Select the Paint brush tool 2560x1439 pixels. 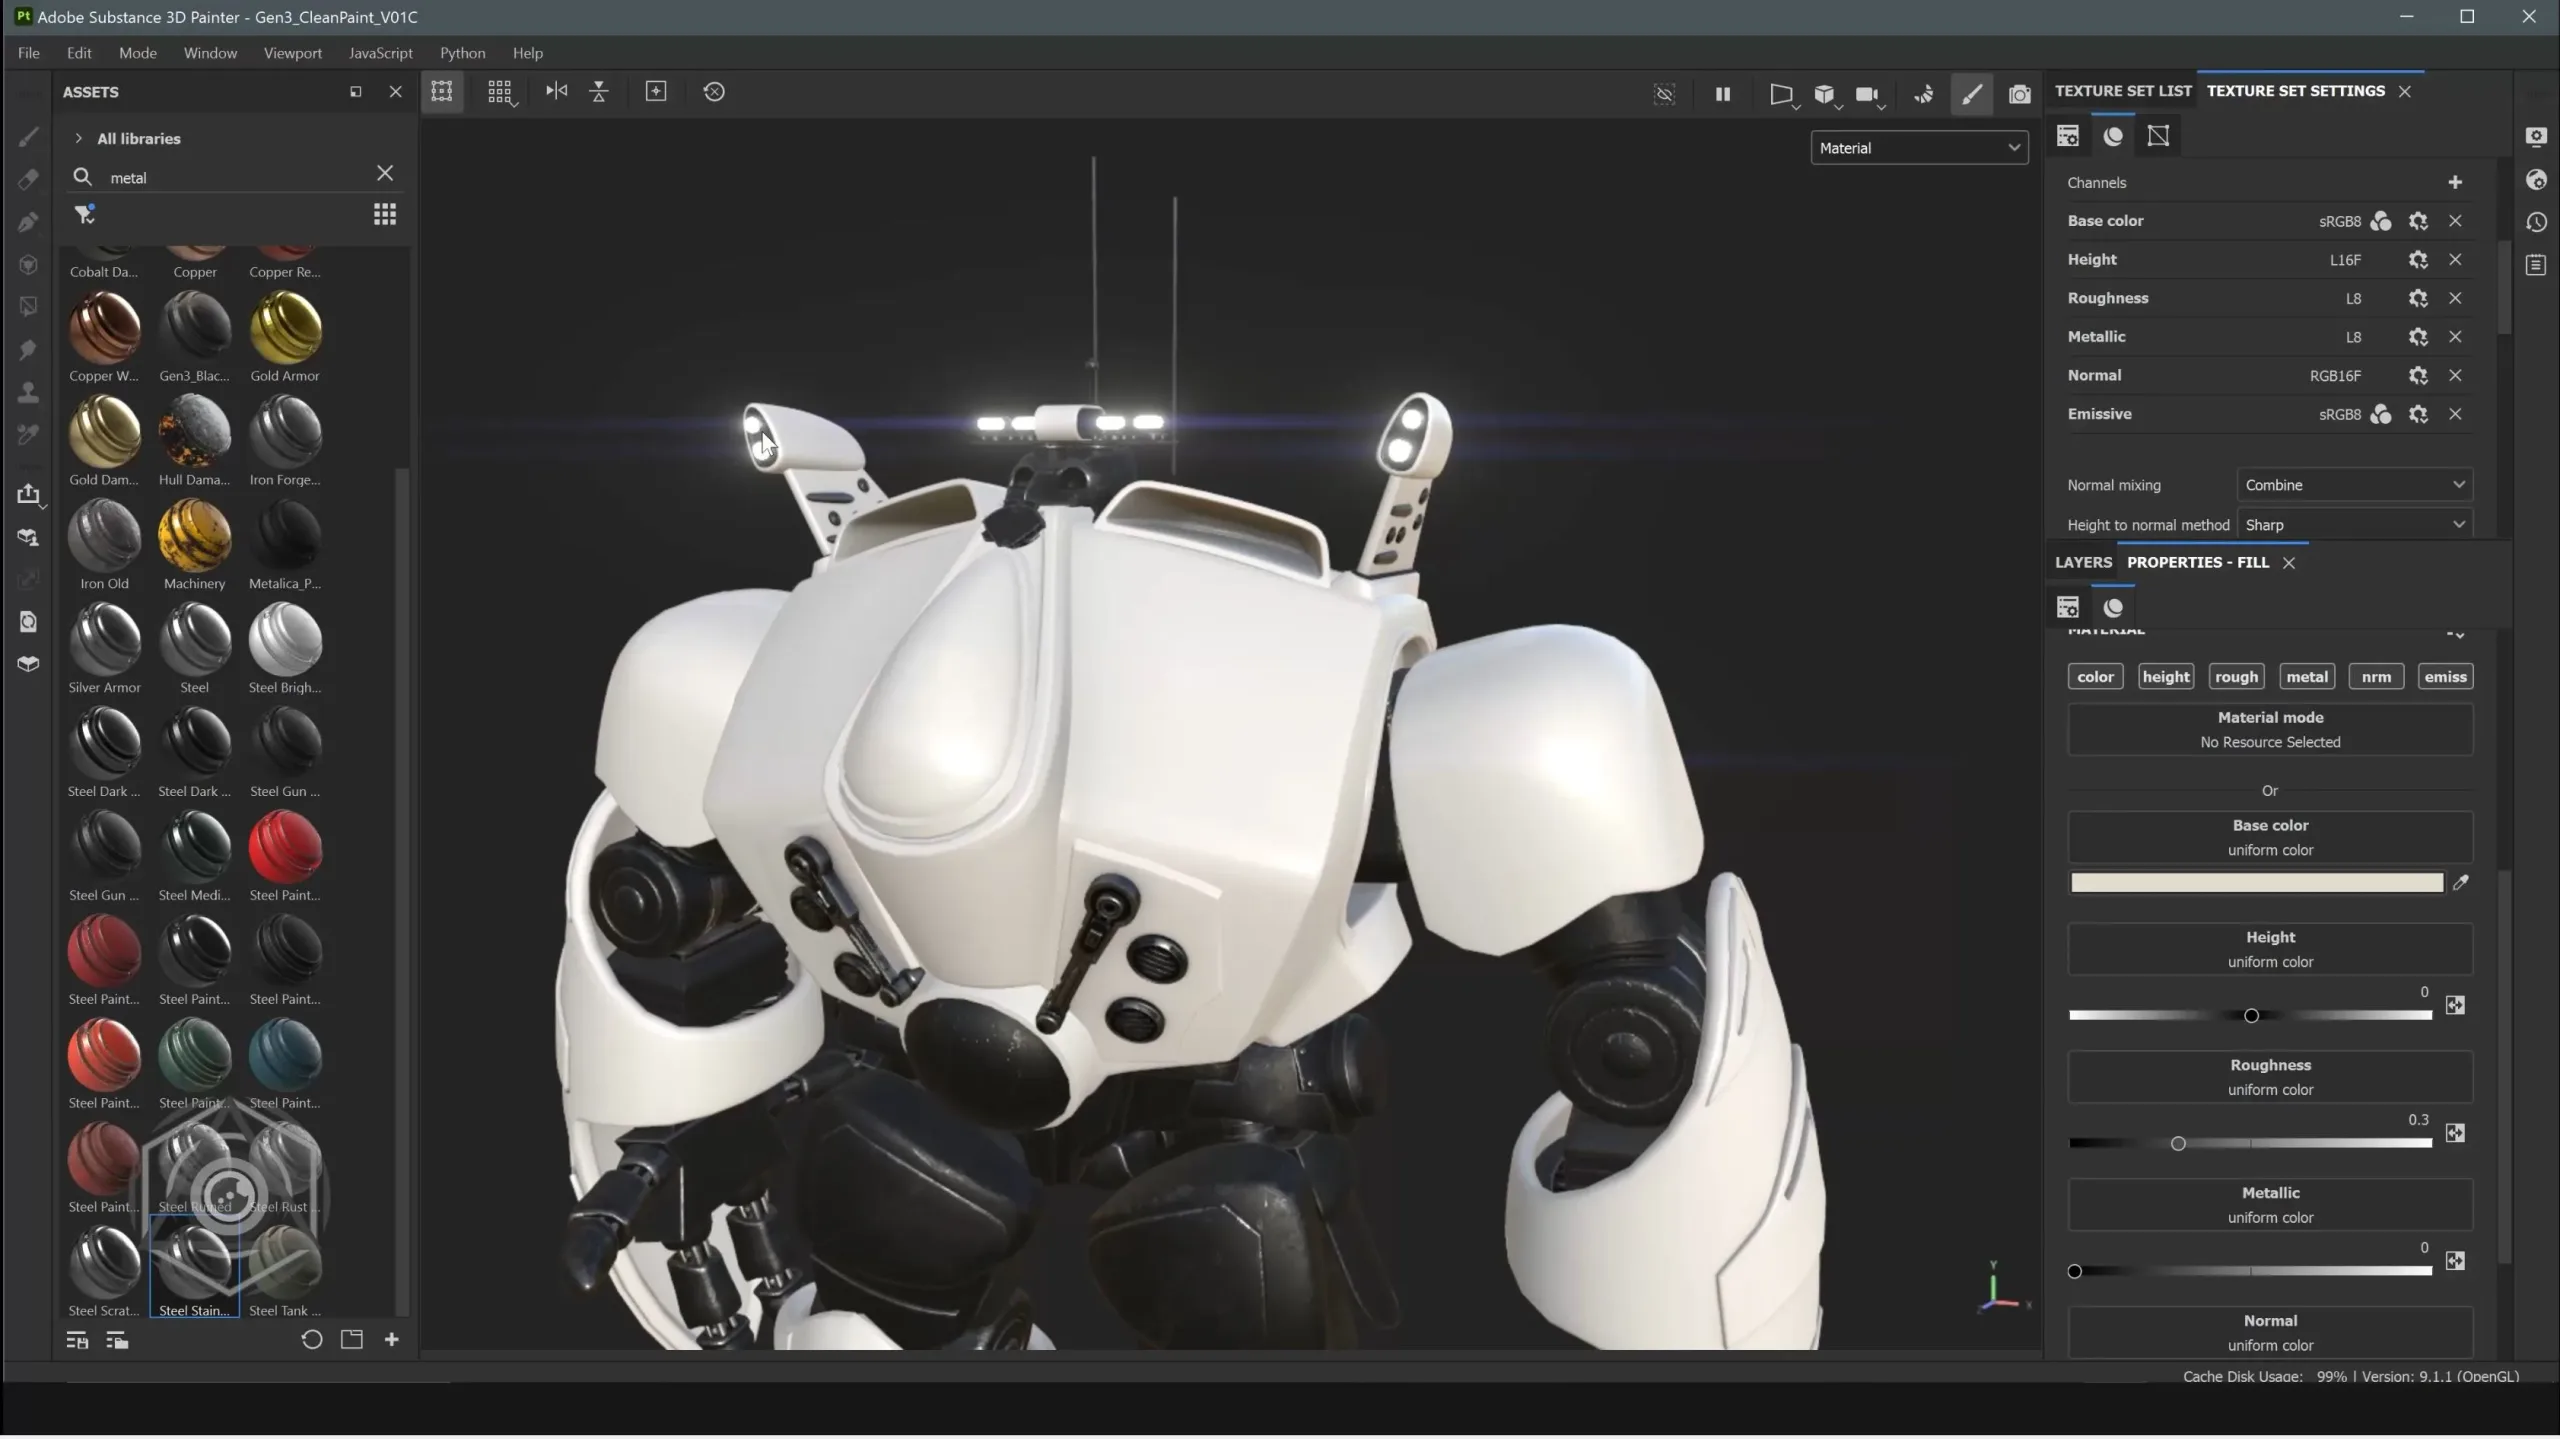pos(29,137)
